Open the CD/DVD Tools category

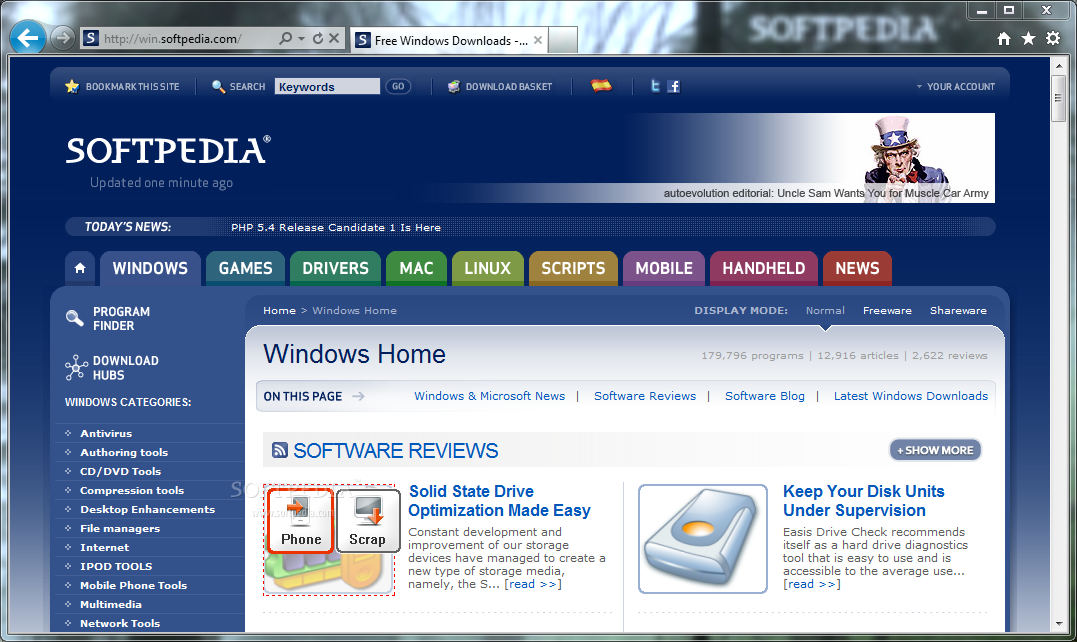point(120,472)
